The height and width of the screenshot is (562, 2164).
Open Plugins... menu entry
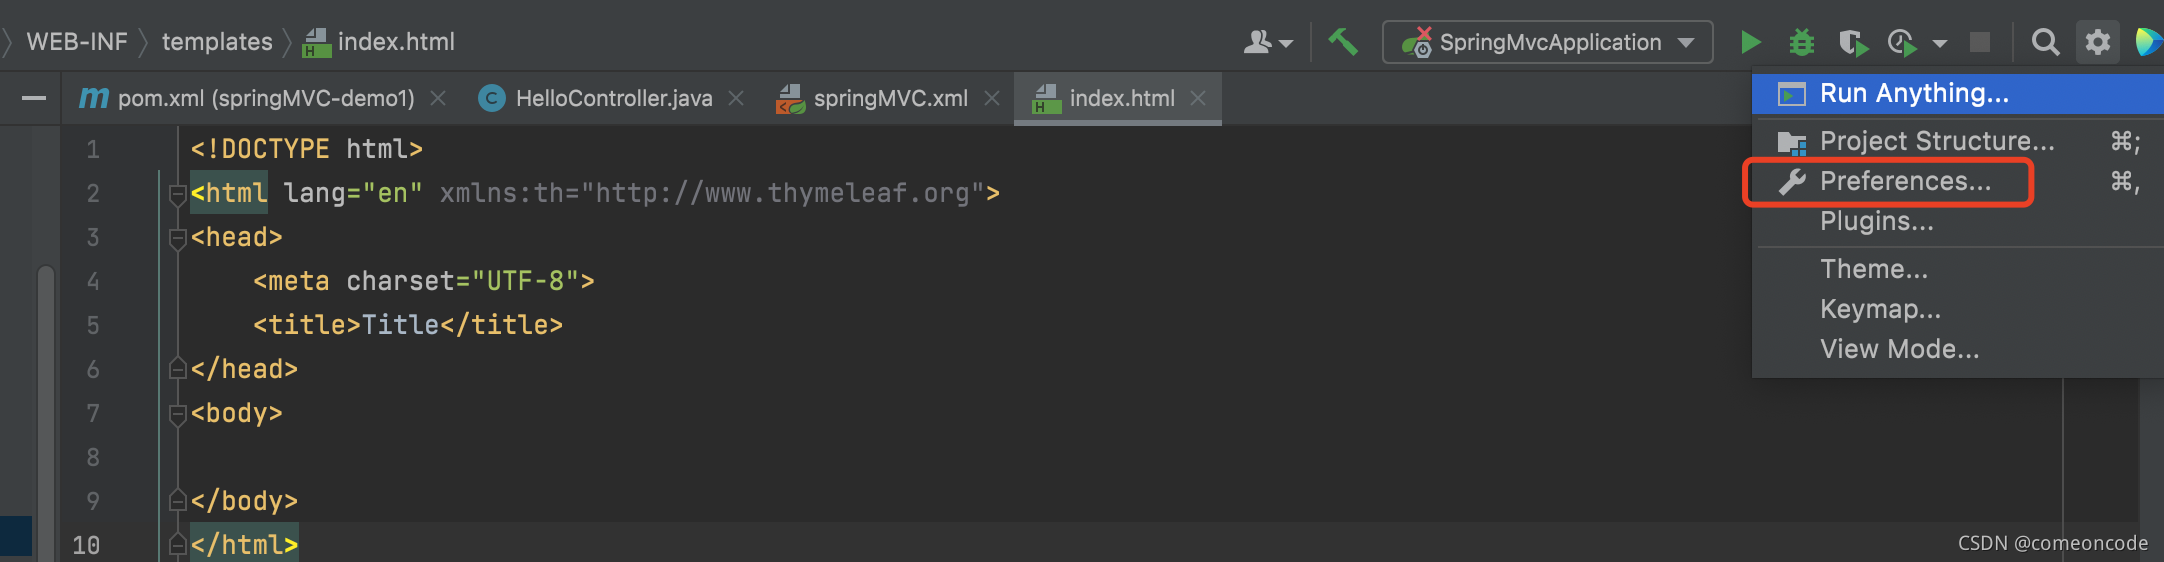click(1958, 222)
